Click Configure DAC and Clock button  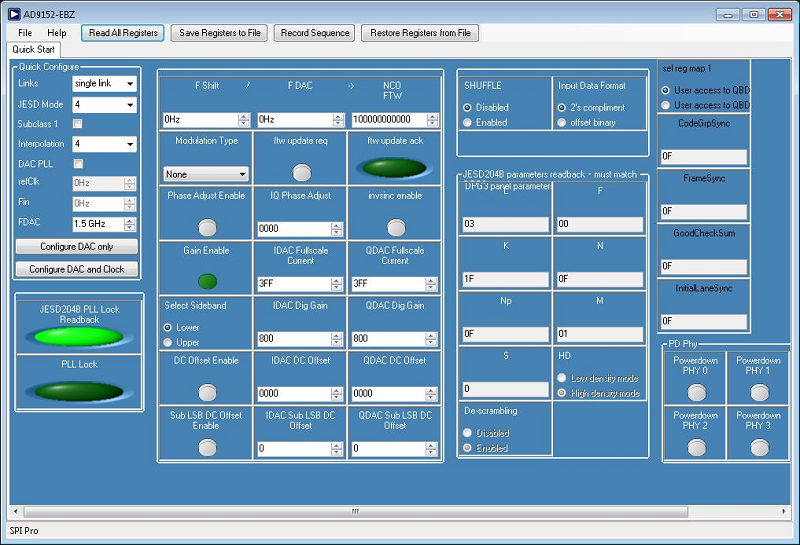click(77, 269)
